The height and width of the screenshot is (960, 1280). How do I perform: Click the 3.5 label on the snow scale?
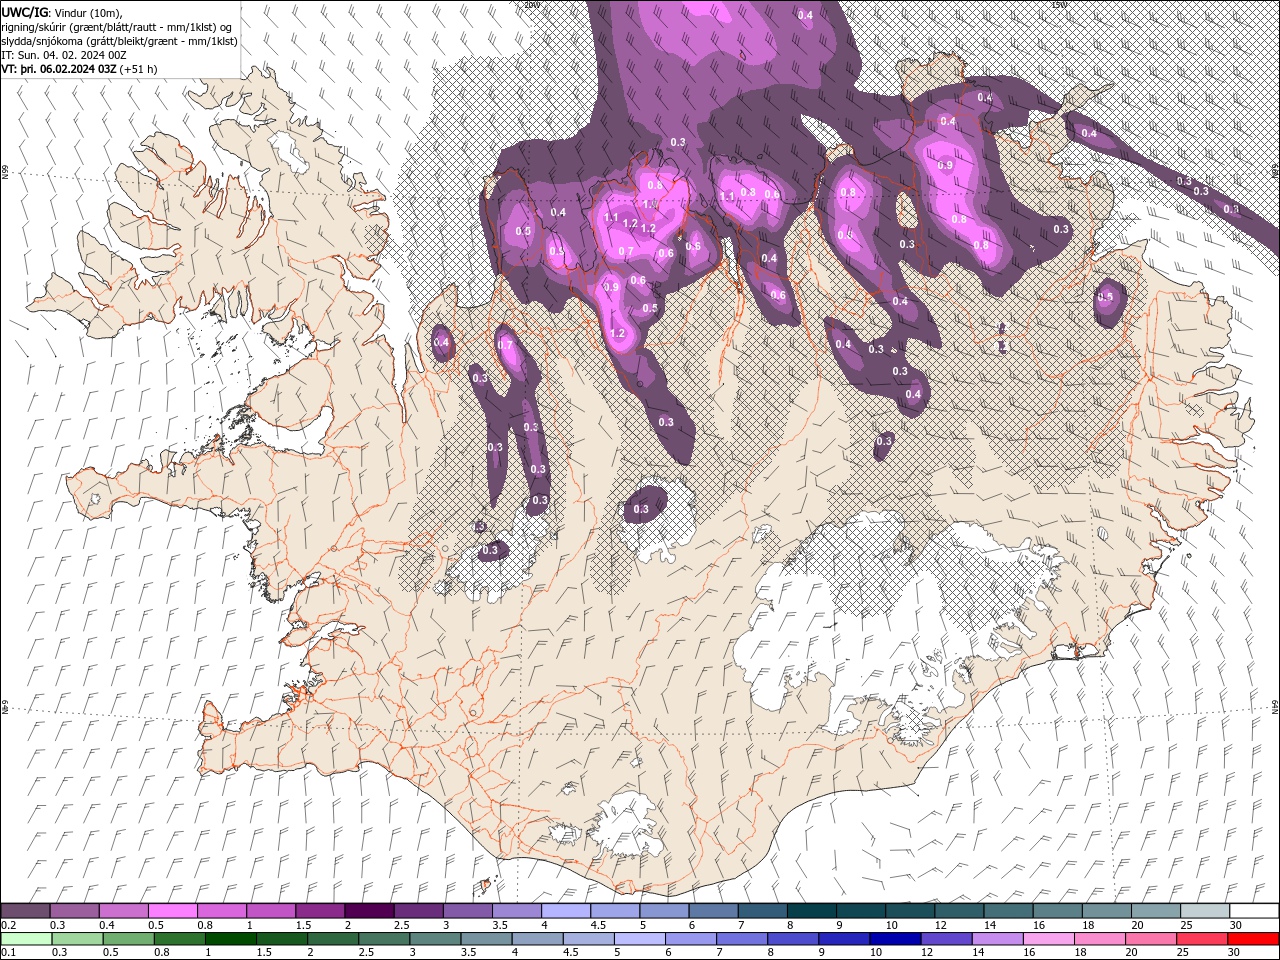[500, 925]
